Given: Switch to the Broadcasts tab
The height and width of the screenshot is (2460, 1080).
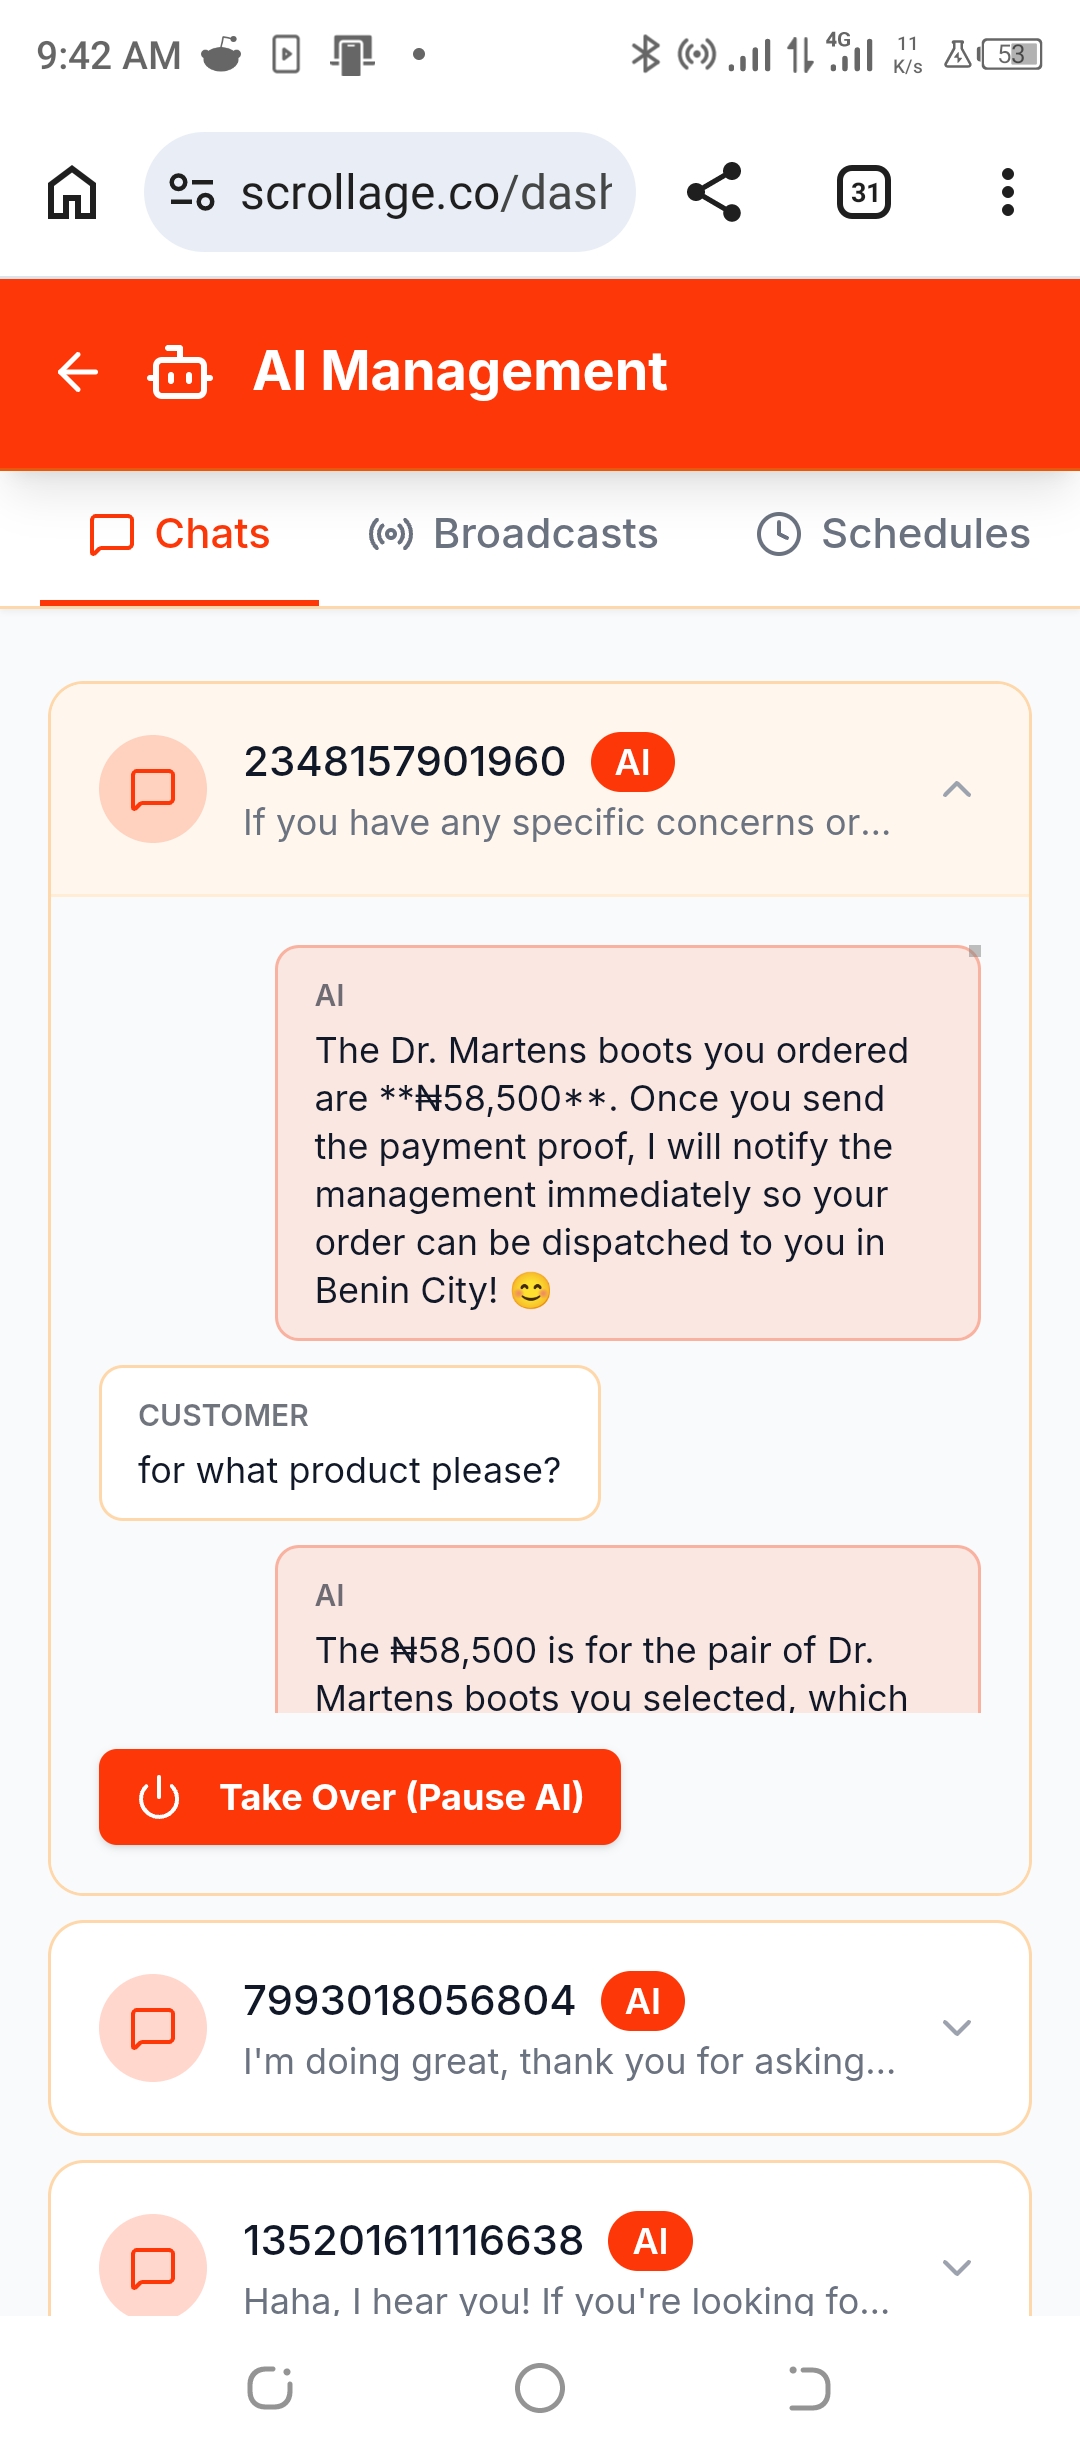Looking at the screenshot, I should pos(513,534).
